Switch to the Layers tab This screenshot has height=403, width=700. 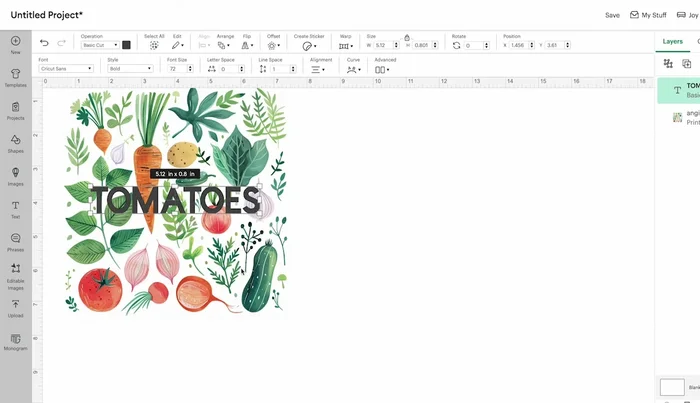point(672,41)
